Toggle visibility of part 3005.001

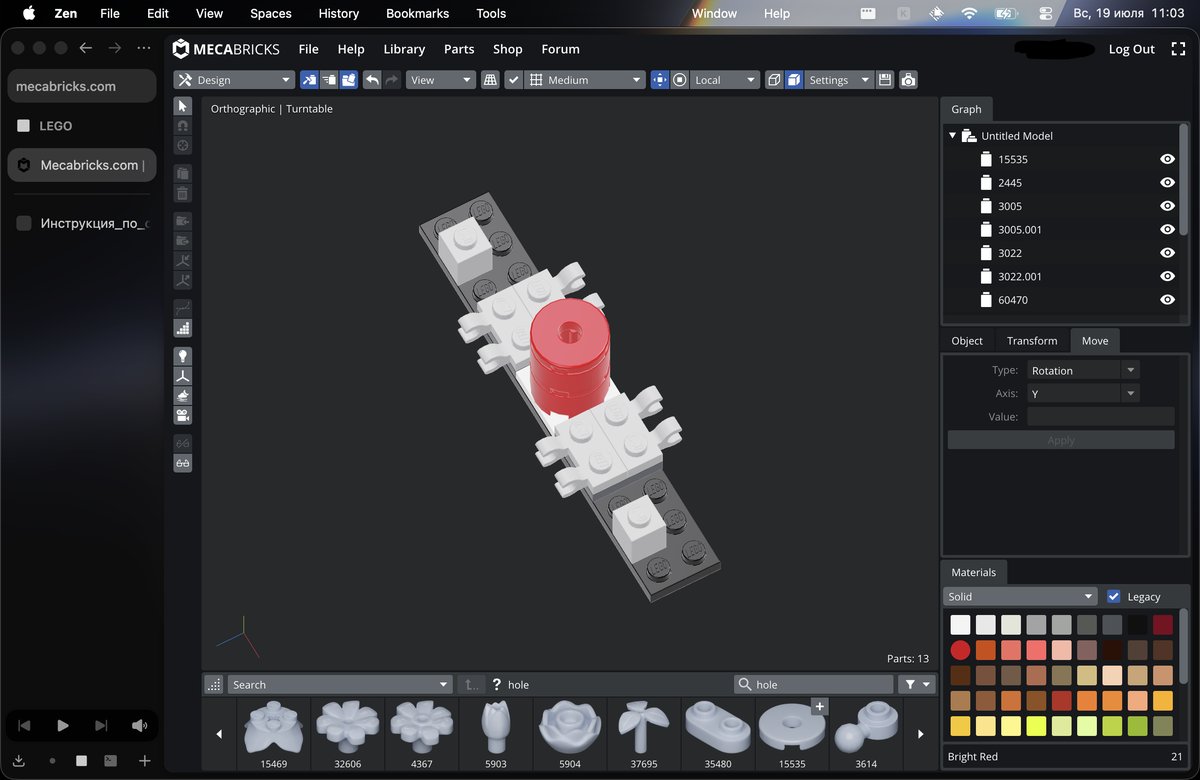point(1167,230)
